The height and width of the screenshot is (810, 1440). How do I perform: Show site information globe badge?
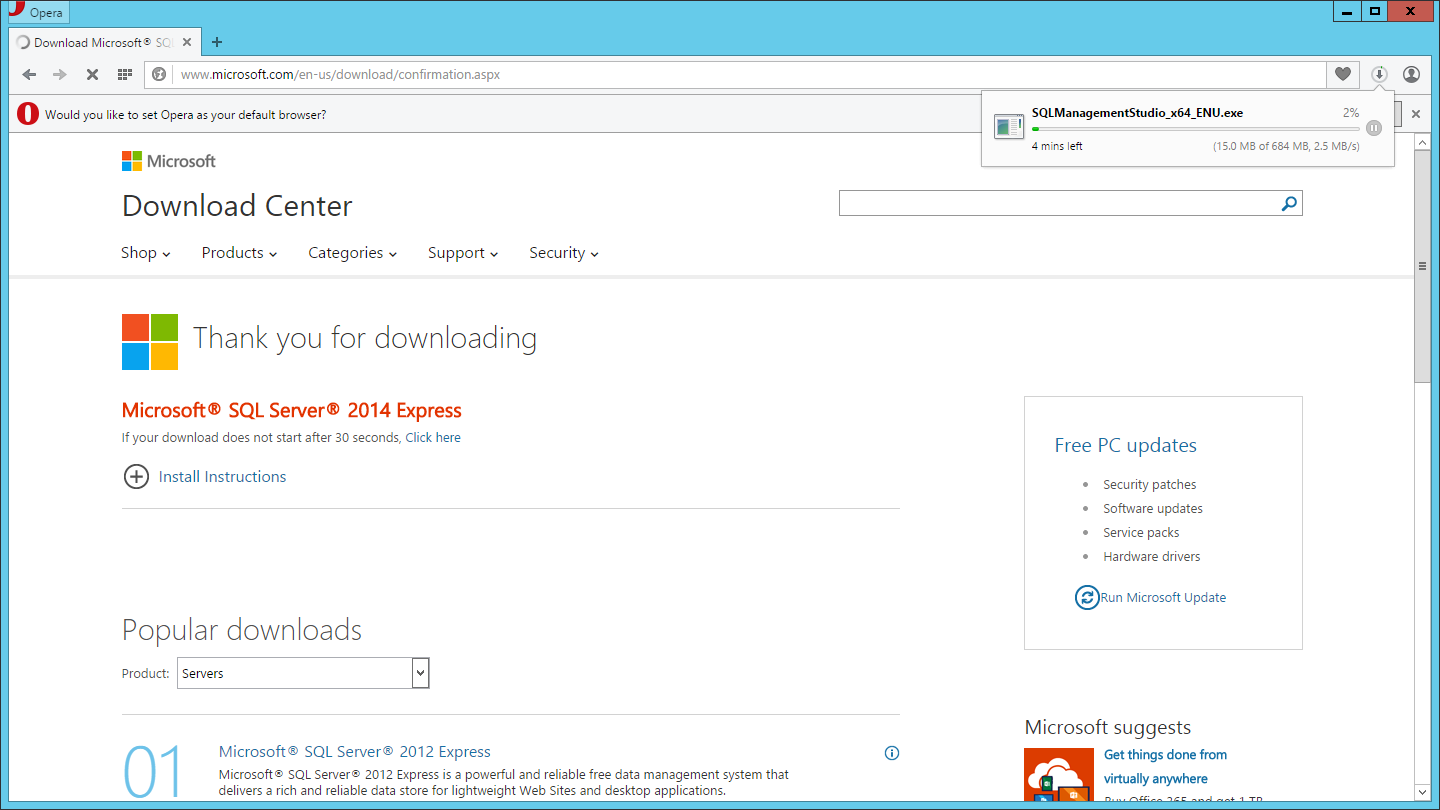point(158,74)
